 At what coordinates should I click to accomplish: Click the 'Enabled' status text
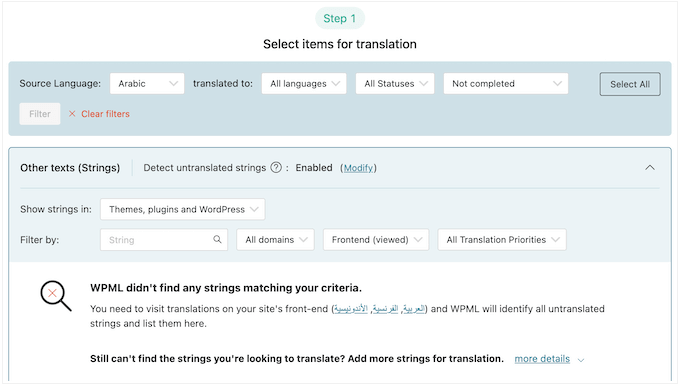[x=314, y=168]
